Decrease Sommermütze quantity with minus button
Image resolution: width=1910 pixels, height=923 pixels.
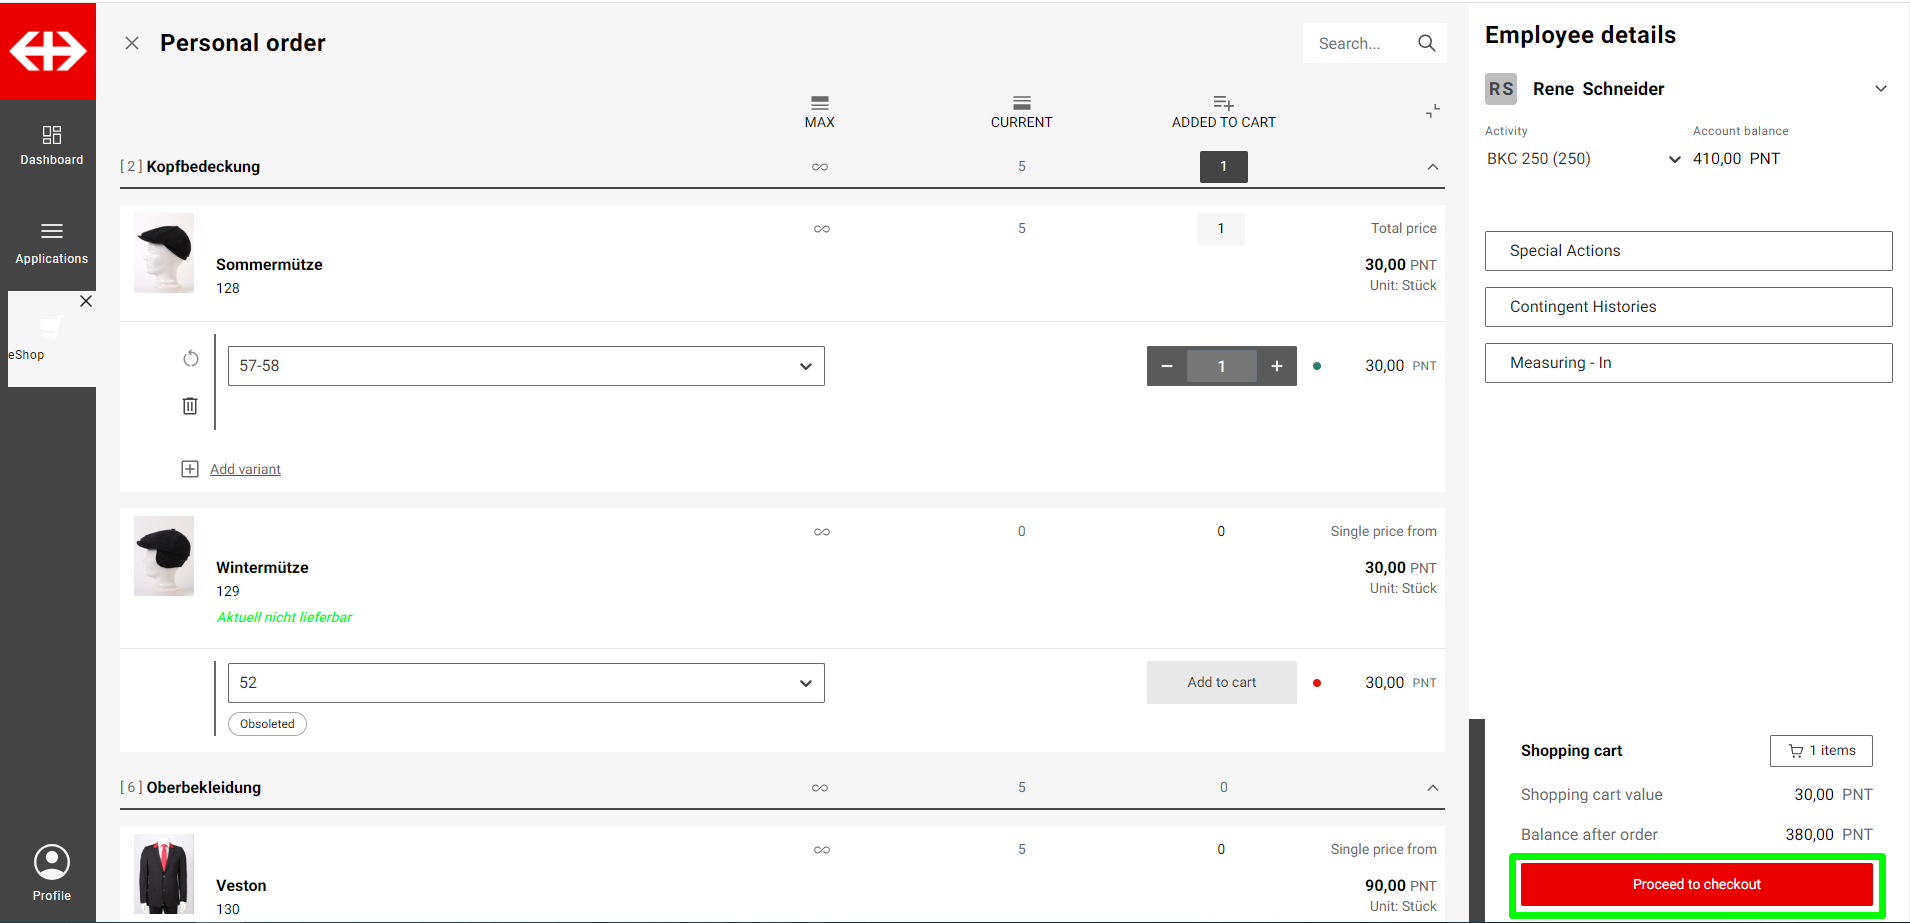coord(1166,366)
